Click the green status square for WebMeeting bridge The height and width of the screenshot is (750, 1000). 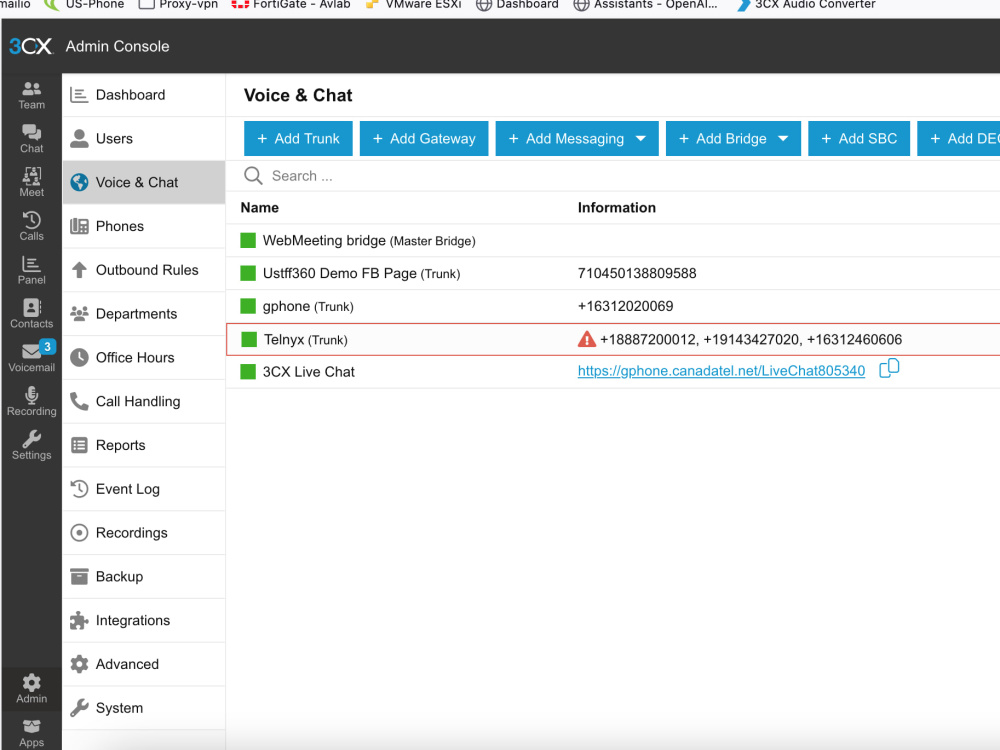pyautogui.click(x=248, y=240)
